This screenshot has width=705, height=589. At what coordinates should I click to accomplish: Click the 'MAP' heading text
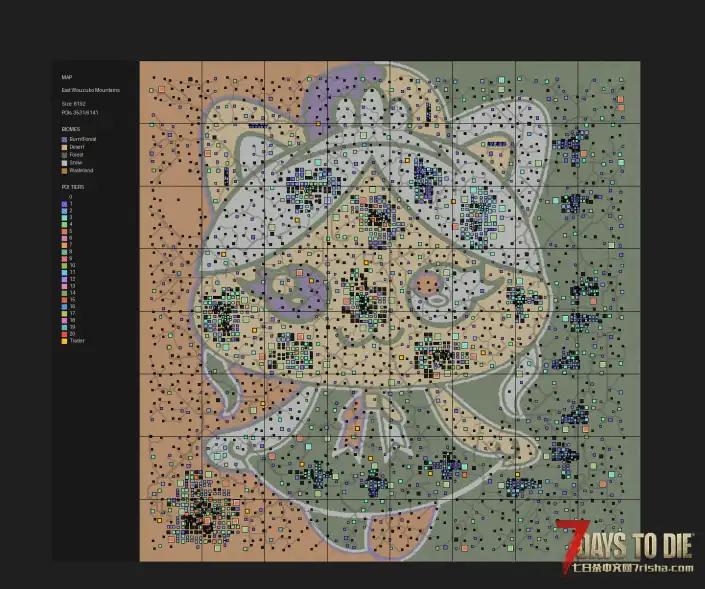(x=67, y=77)
